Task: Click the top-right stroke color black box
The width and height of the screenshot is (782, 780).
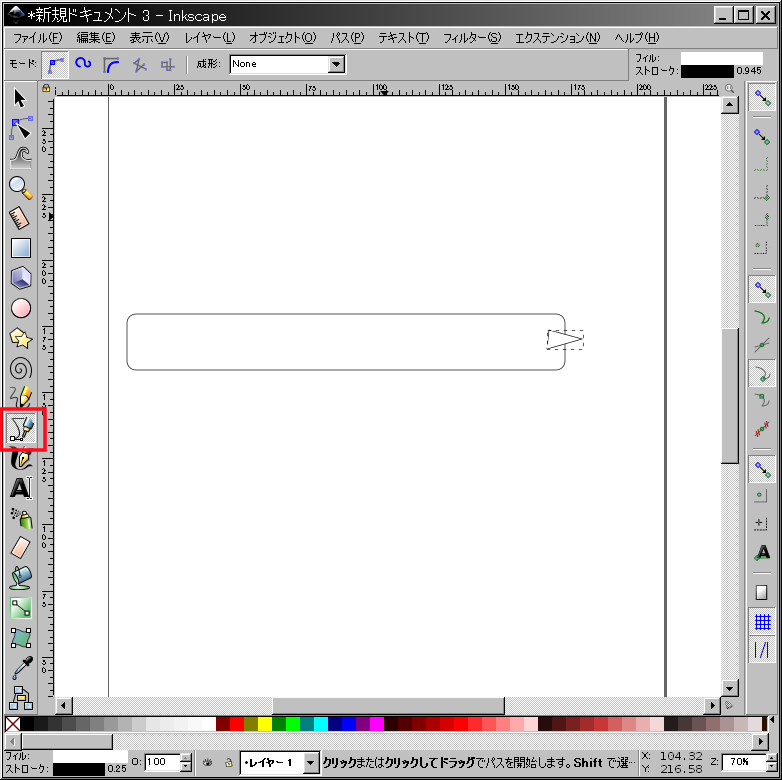Action: pos(707,71)
